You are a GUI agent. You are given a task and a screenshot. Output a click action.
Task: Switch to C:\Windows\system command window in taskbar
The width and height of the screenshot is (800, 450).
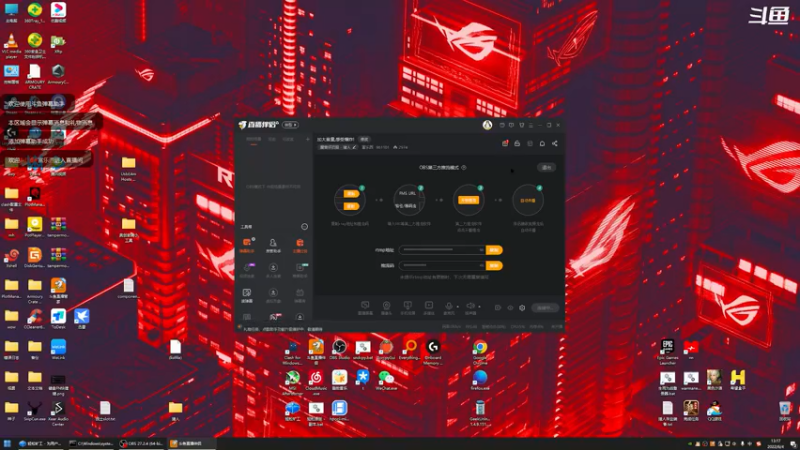pyautogui.click(x=91, y=443)
